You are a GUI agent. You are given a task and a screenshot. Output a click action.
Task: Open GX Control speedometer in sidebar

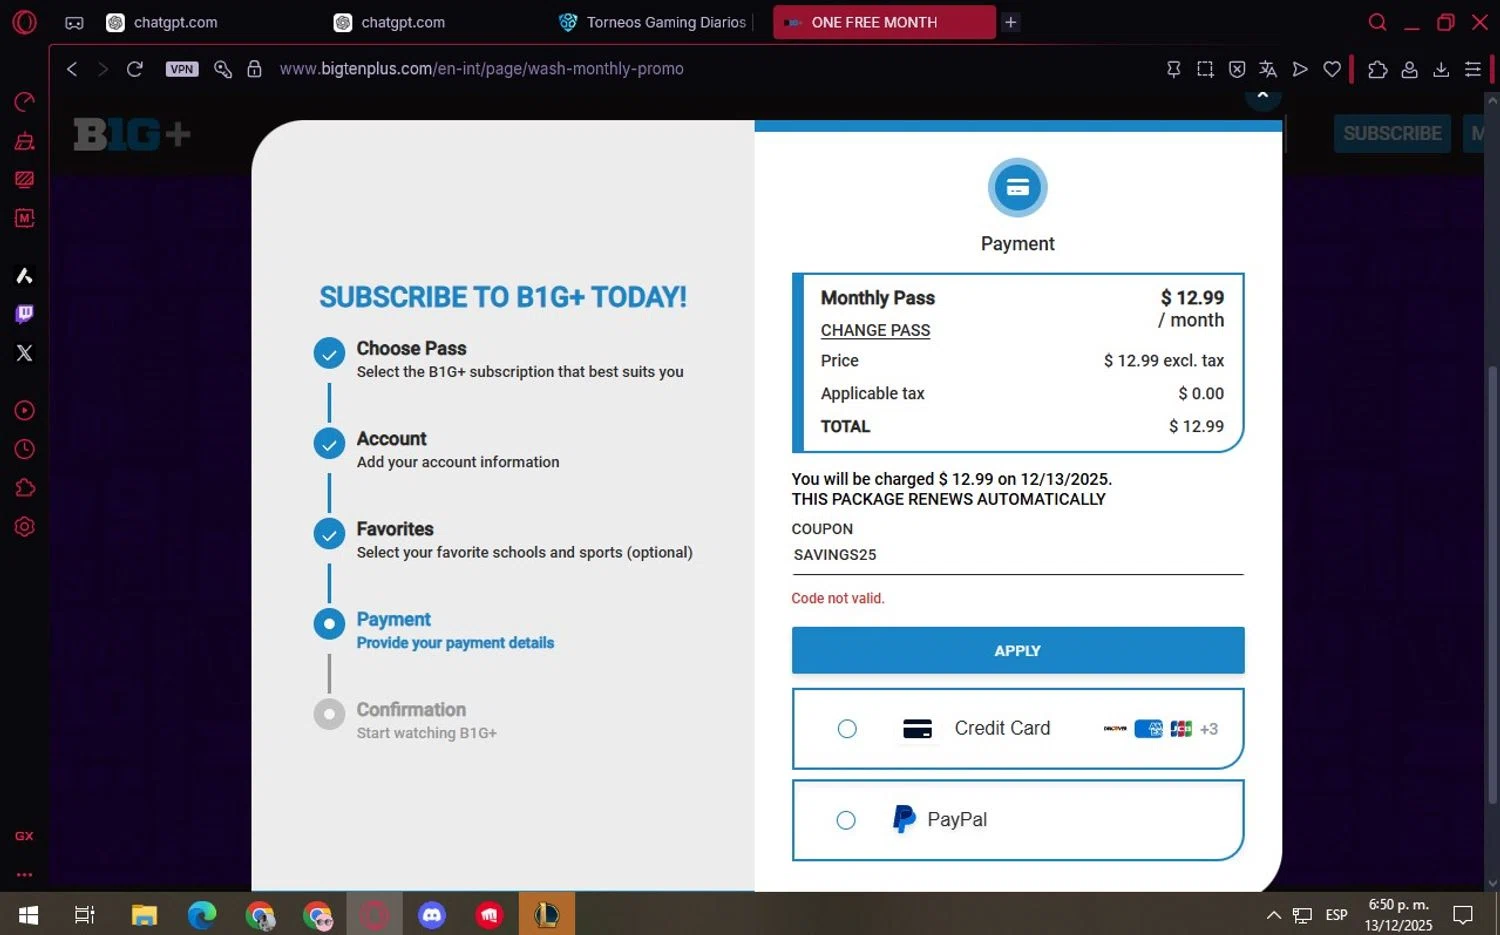(x=24, y=102)
